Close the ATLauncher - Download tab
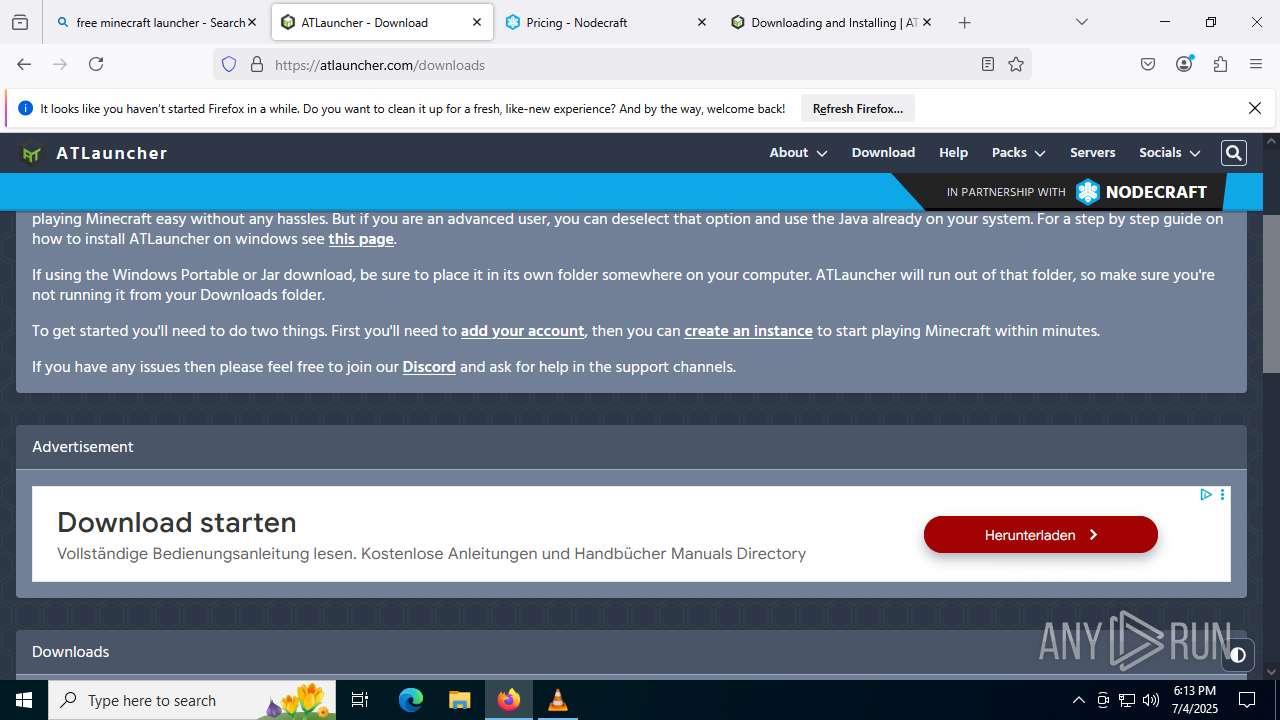Screen dimensions: 1280x720 click(x=477, y=22)
